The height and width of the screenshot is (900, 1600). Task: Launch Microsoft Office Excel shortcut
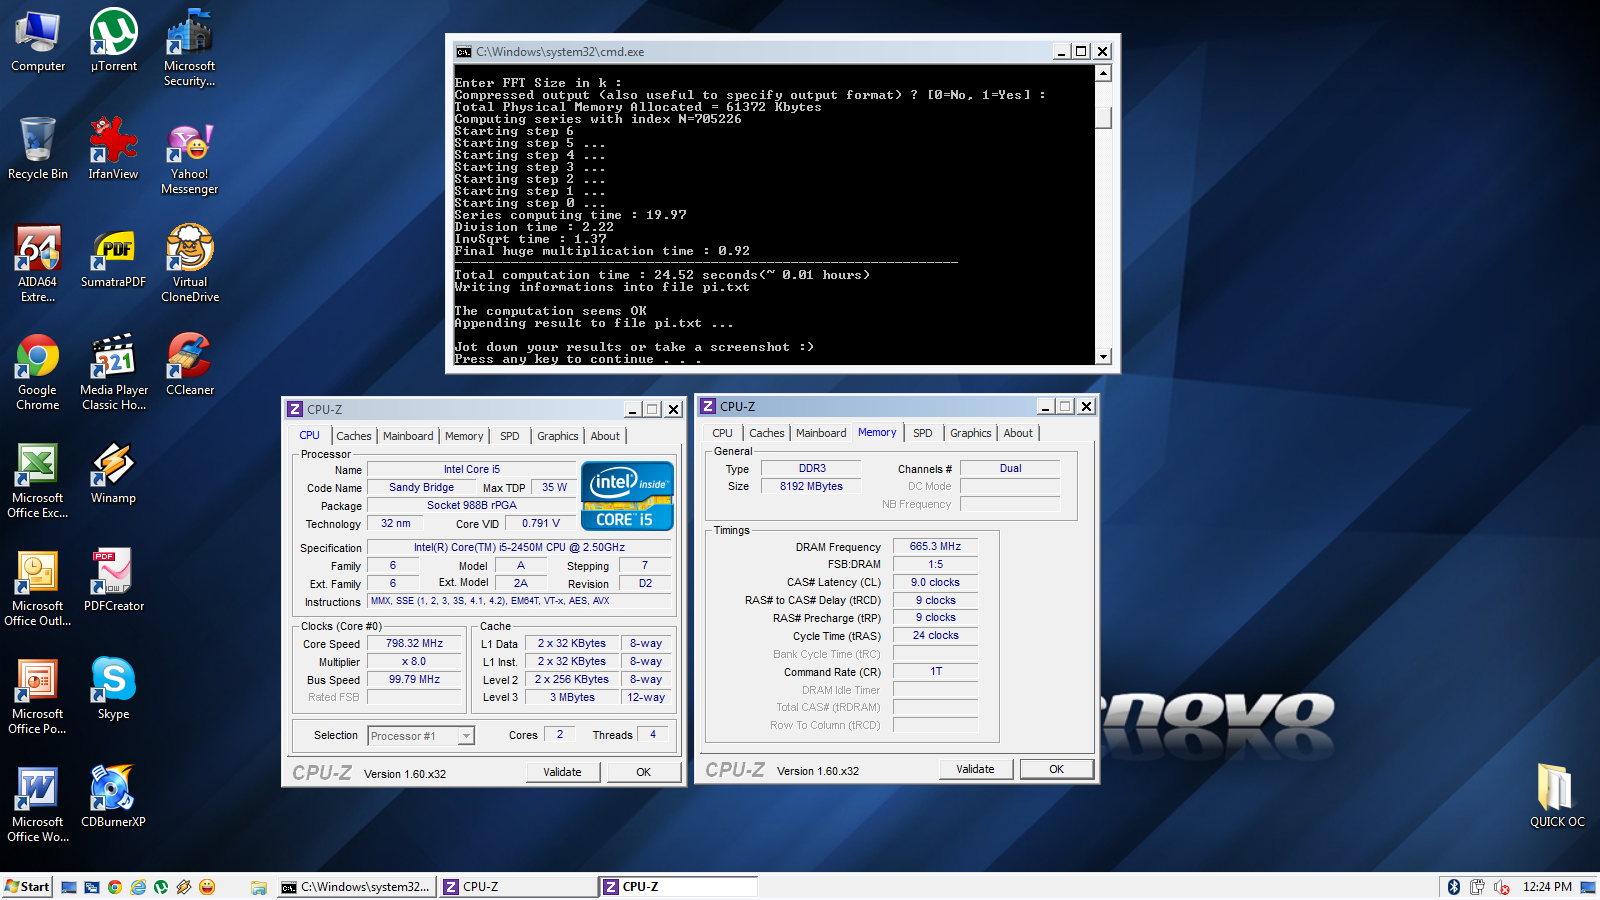click(x=38, y=480)
